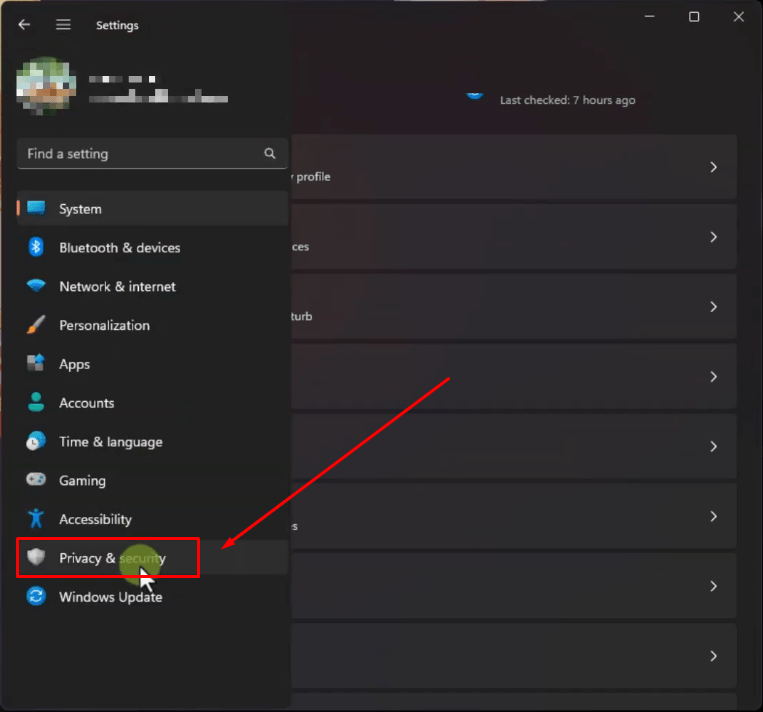The height and width of the screenshot is (712, 763).
Task: Click the Network wifi icon
Action: tap(36, 285)
